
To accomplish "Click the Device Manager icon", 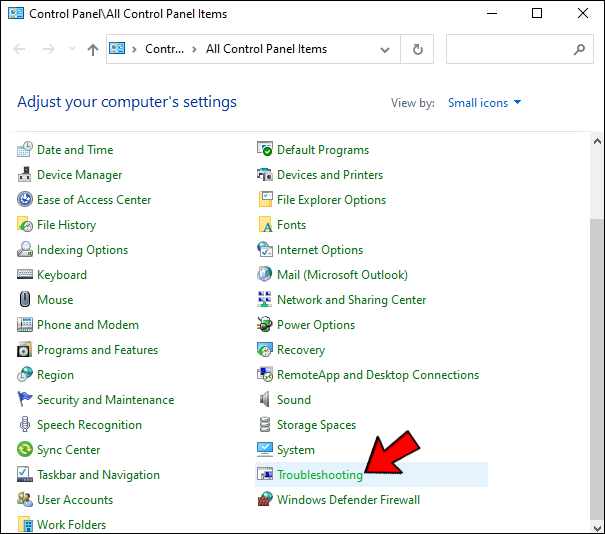I will pos(25,175).
